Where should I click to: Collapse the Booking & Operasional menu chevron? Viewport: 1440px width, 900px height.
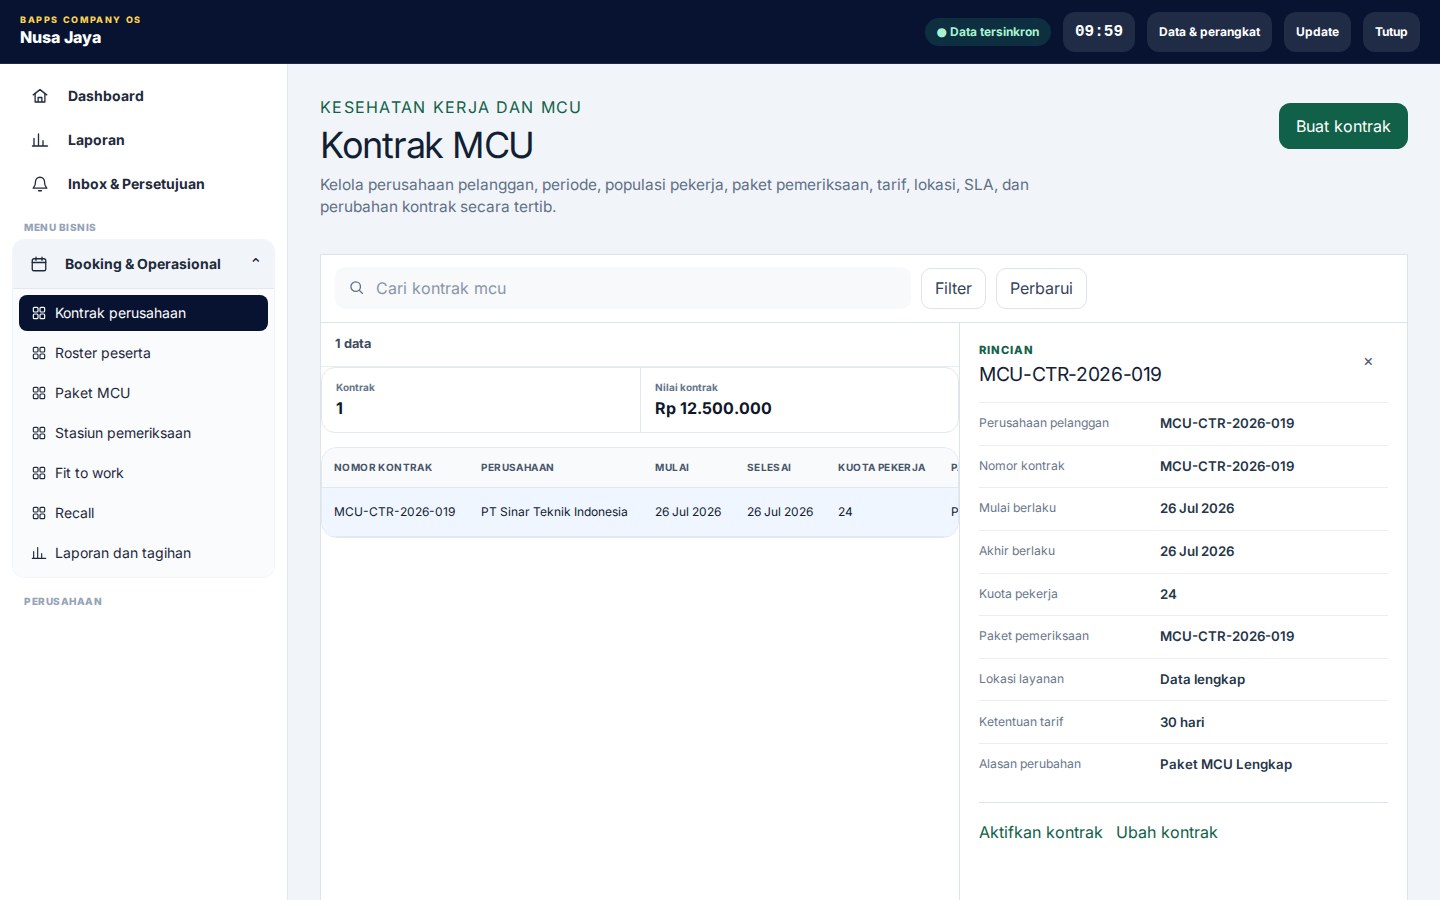(256, 262)
